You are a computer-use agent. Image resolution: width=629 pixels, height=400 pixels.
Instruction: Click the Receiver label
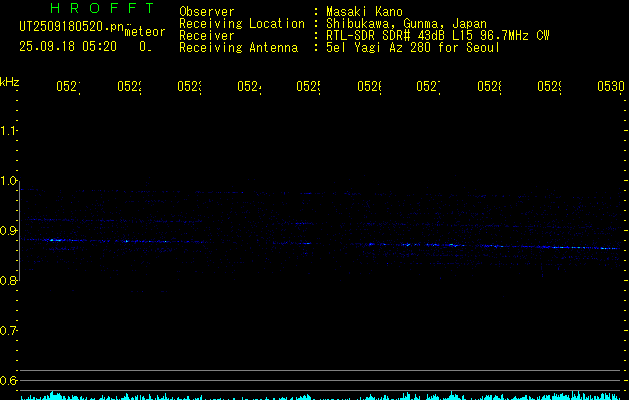tap(207, 36)
